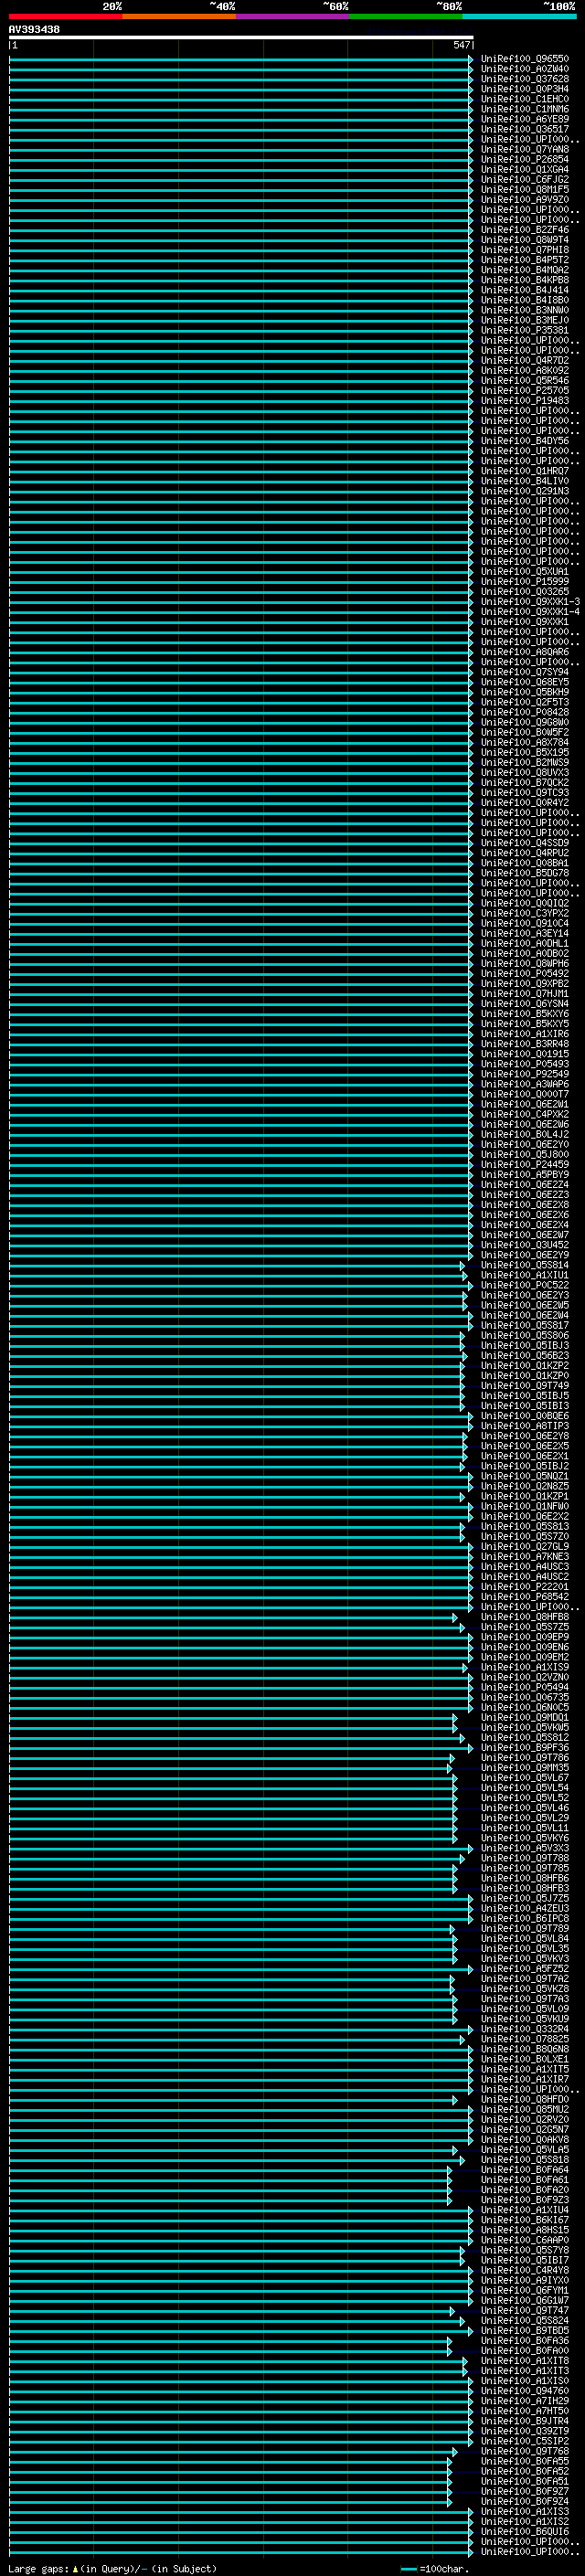Select hit UniRef100_Q8HFB8

pos(524,1617)
